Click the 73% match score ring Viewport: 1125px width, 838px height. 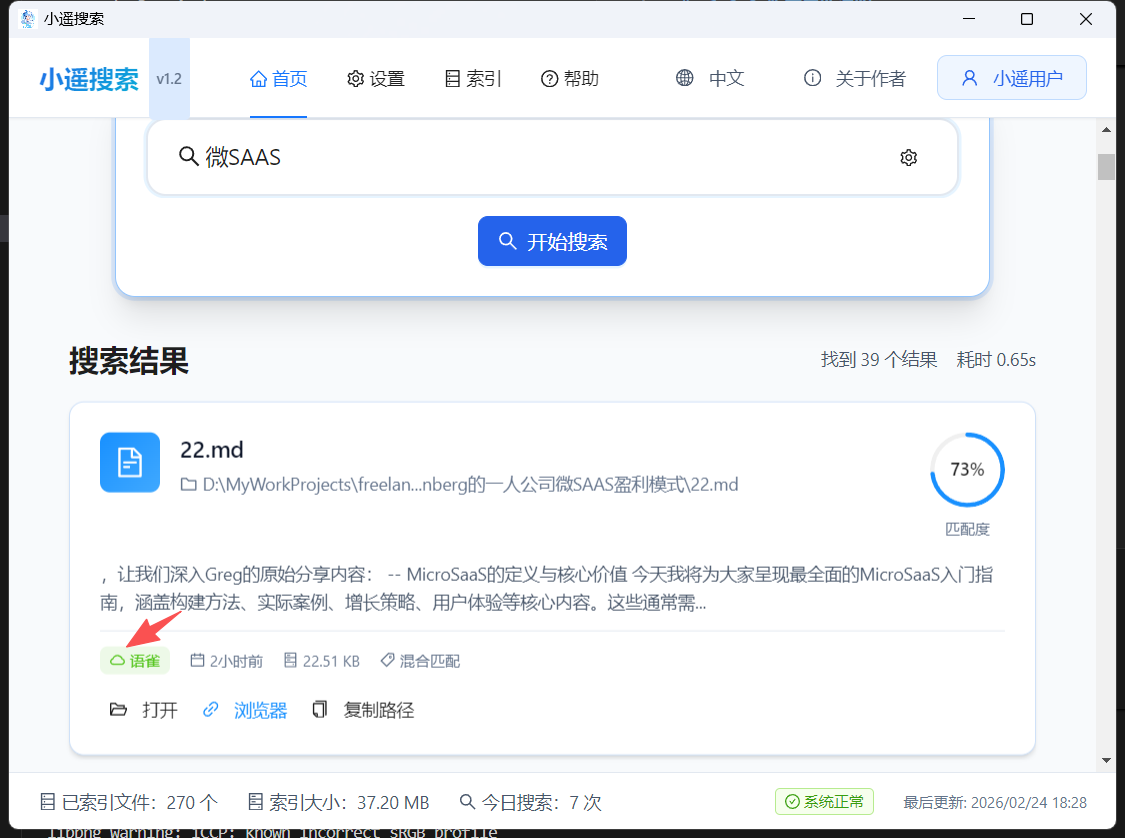pos(967,469)
